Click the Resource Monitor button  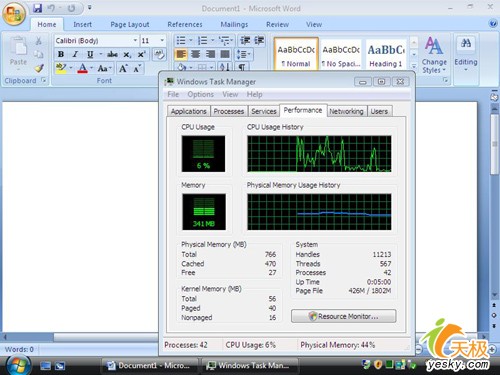tap(343, 316)
